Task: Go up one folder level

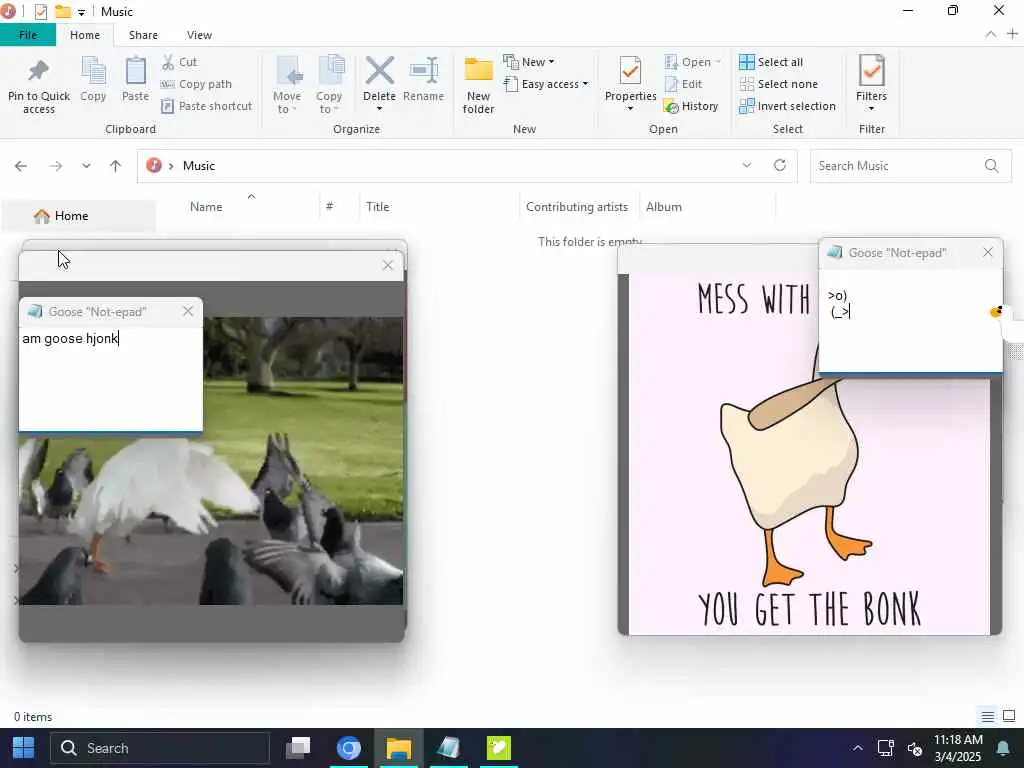Action: point(116,166)
